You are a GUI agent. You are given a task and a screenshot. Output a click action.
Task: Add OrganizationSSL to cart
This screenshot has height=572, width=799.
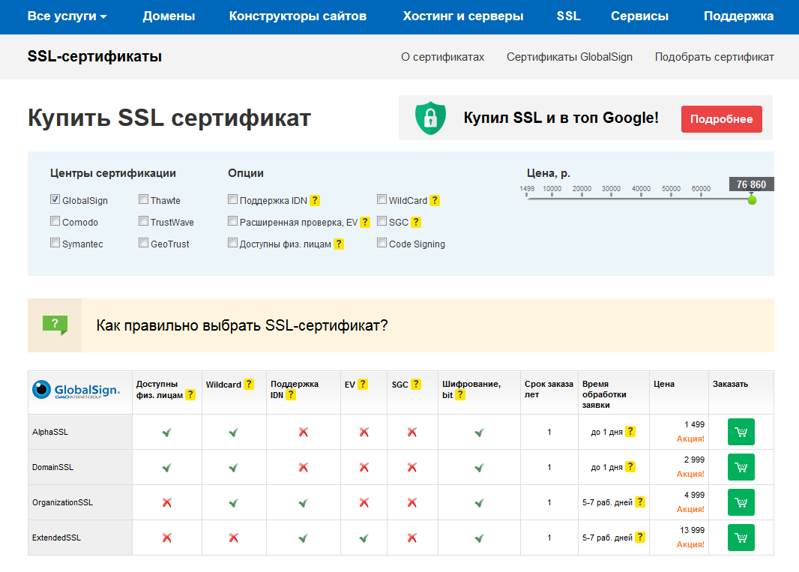[x=741, y=502]
